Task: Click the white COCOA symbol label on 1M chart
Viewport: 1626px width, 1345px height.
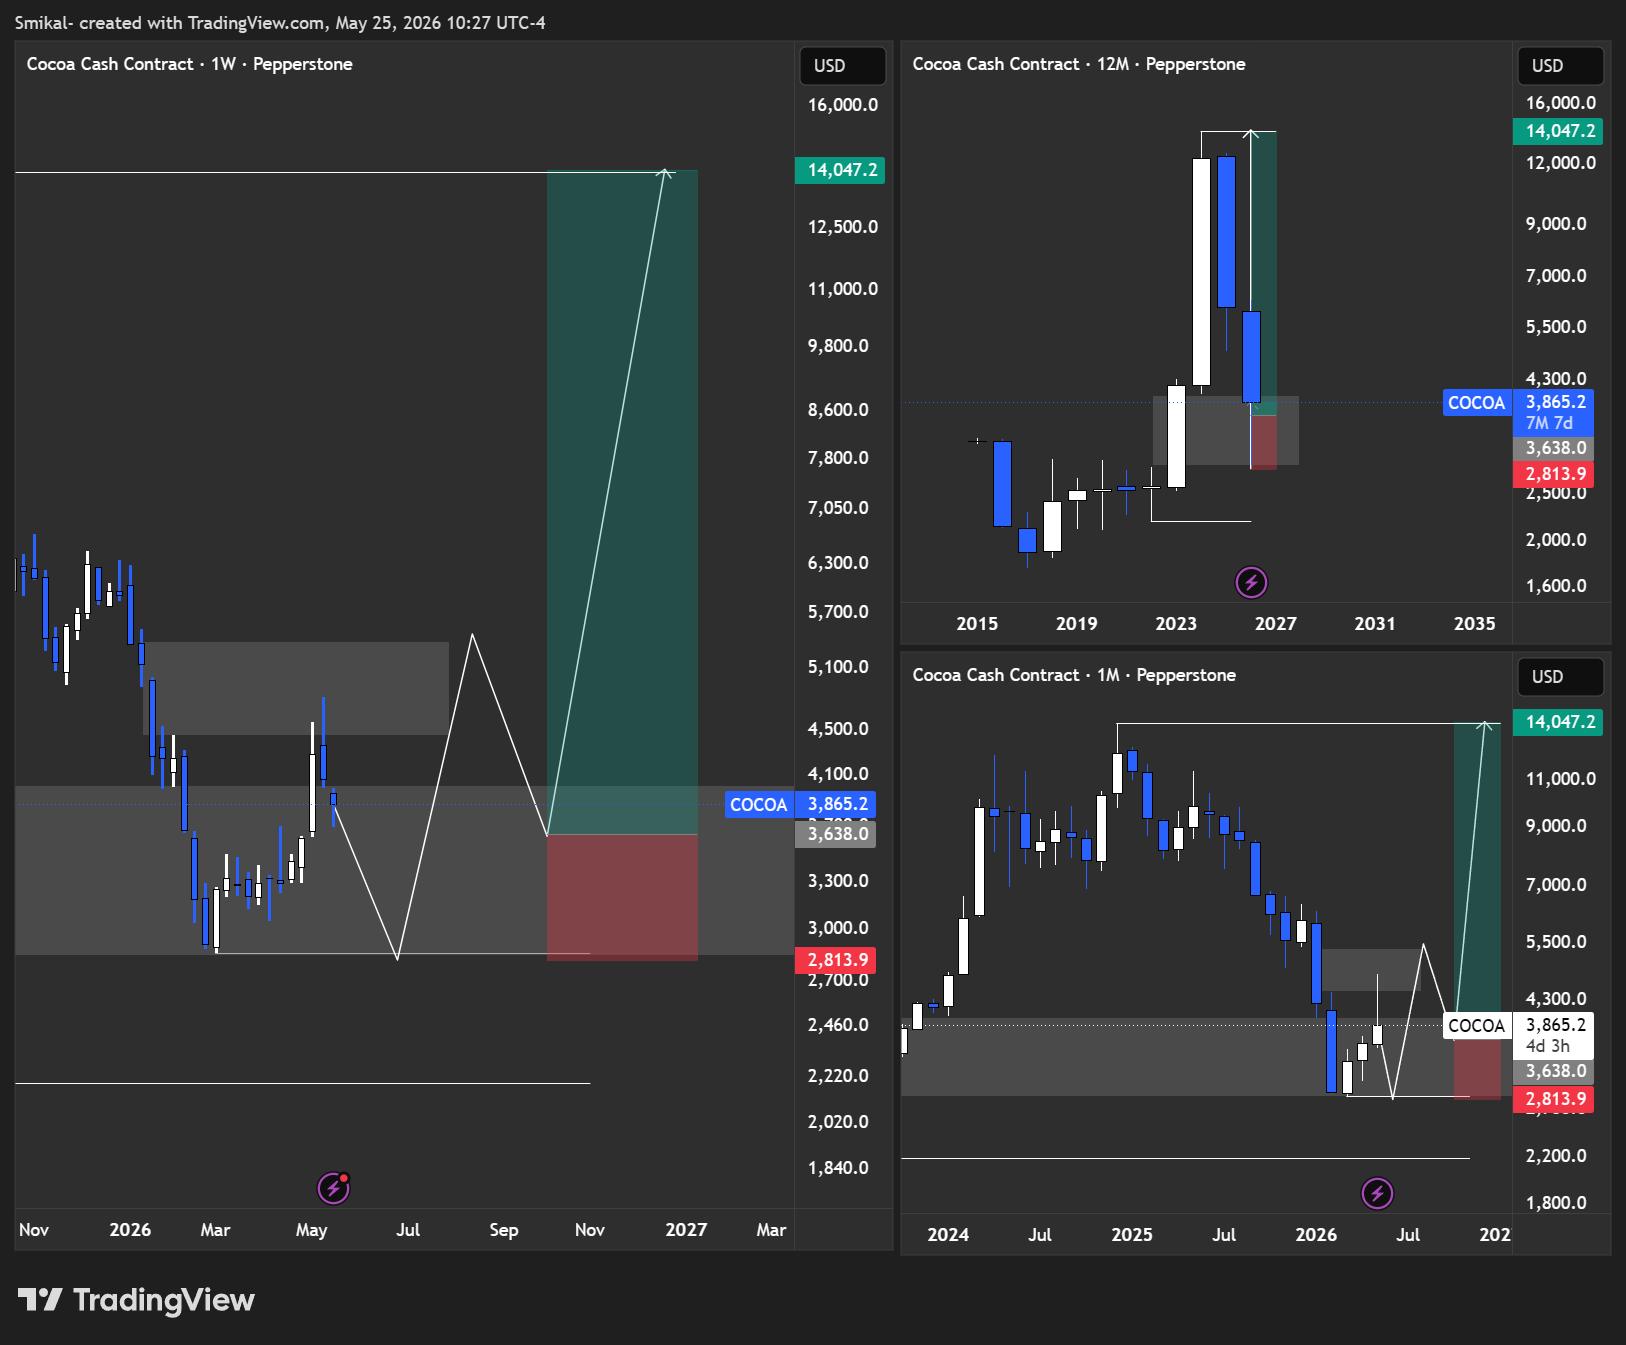Action: point(1476,1026)
